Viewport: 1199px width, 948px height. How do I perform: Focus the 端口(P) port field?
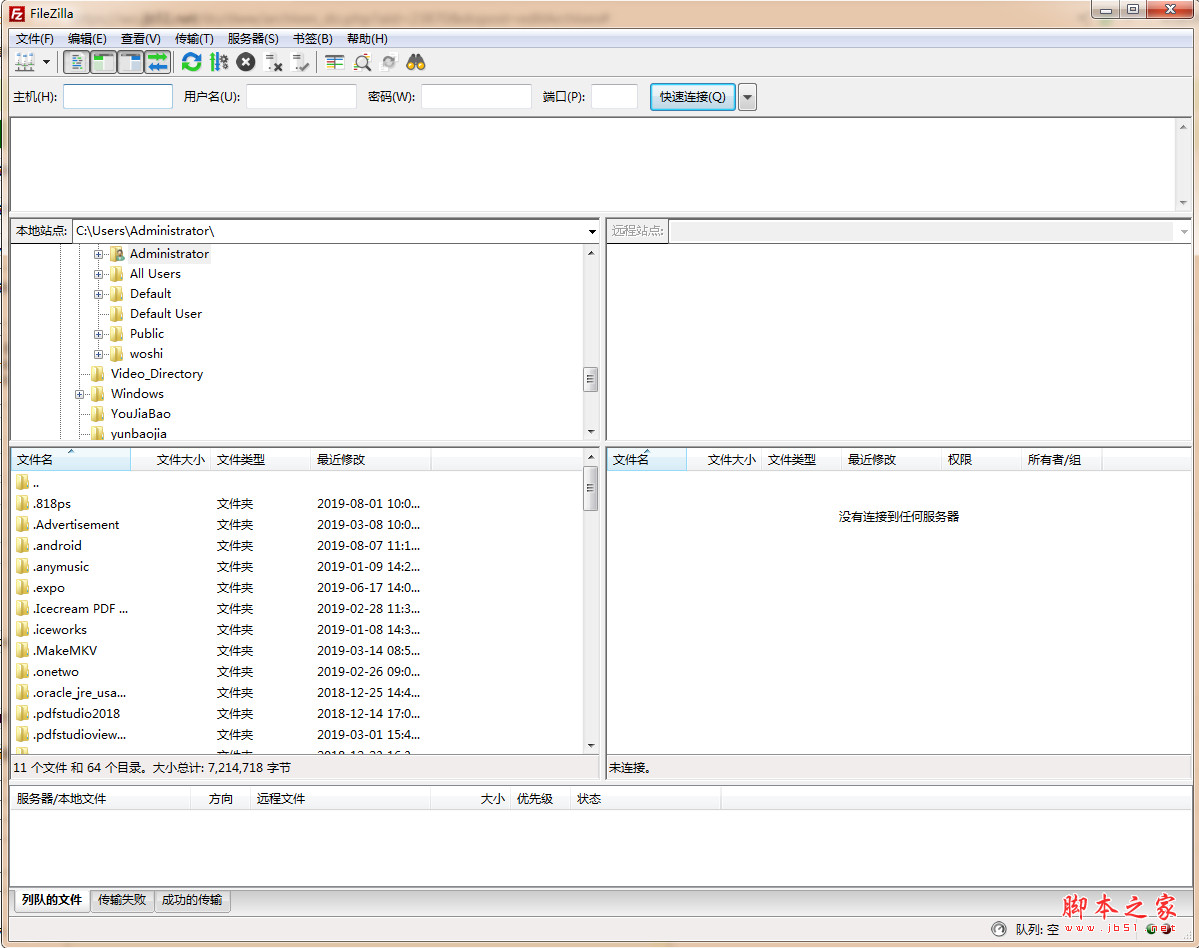(615, 97)
